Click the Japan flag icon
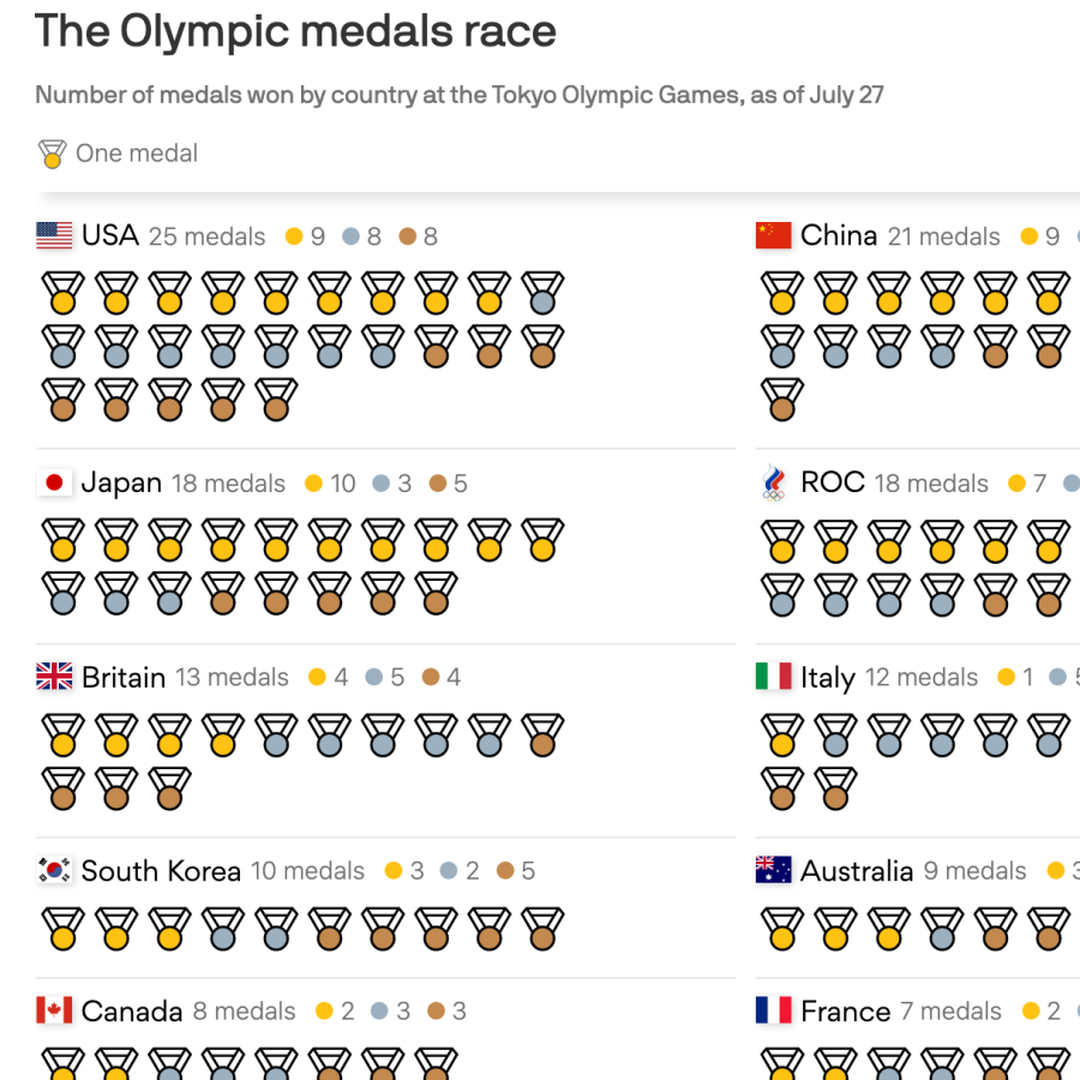Image resolution: width=1080 pixels, height=1080 pixels. tap(54, 483)
